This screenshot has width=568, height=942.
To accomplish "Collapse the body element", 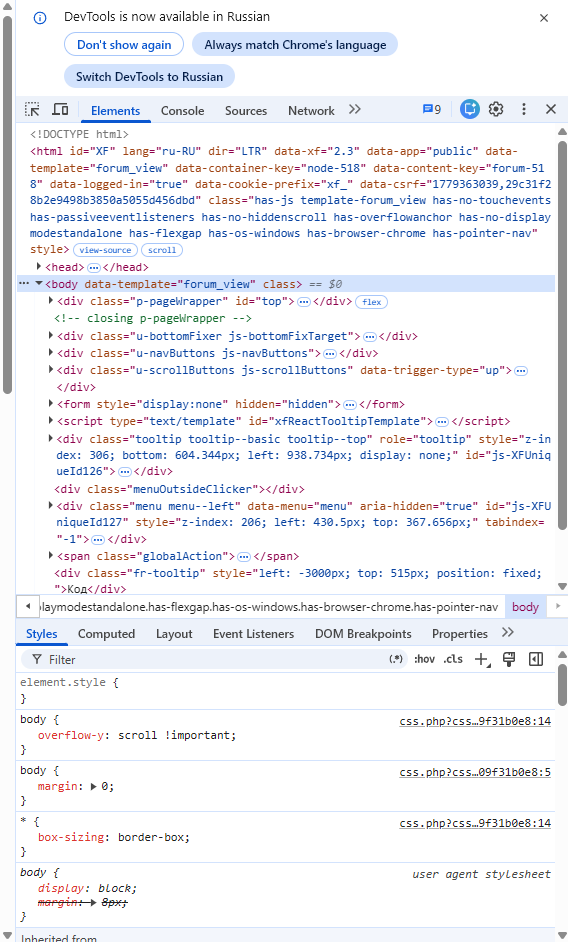I will (x=39, y=284).
